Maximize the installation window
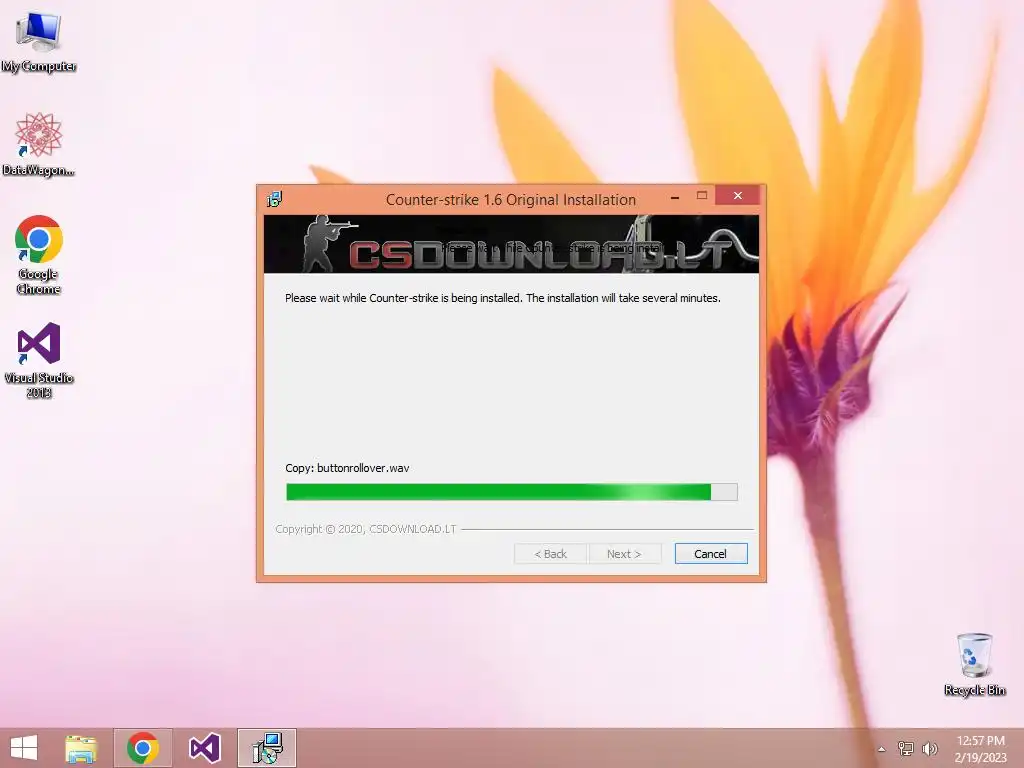Screen dimensions: 1024x768 click(702, 196)
